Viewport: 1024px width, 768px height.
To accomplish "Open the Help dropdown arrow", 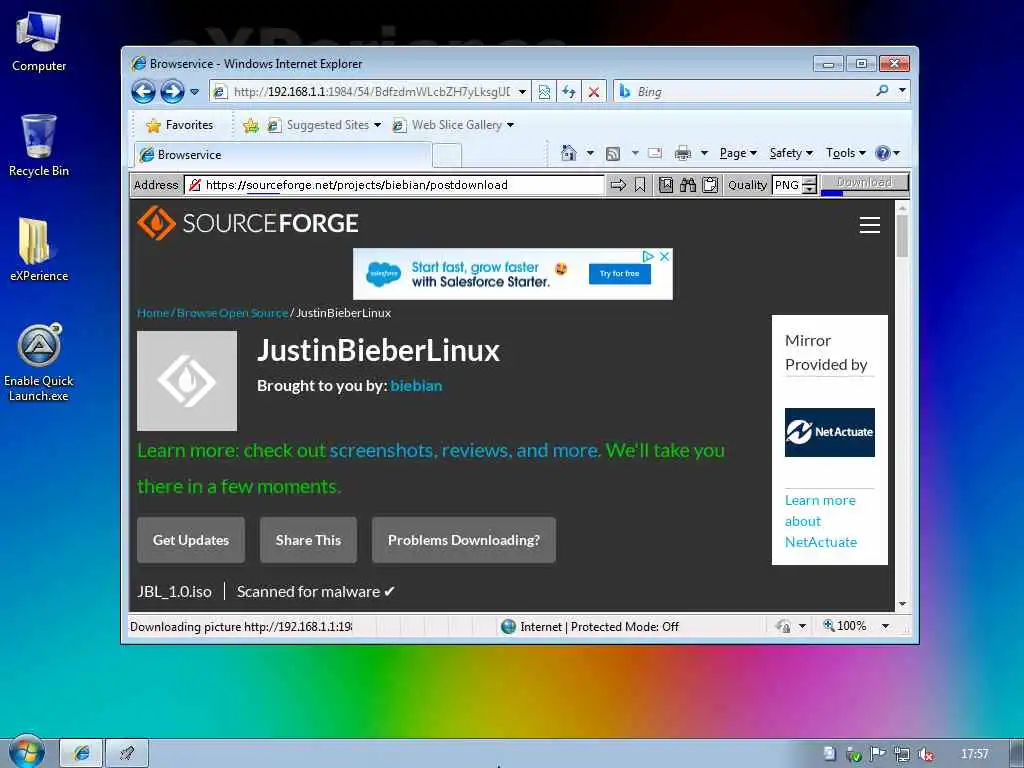I will tap(897, 153).
